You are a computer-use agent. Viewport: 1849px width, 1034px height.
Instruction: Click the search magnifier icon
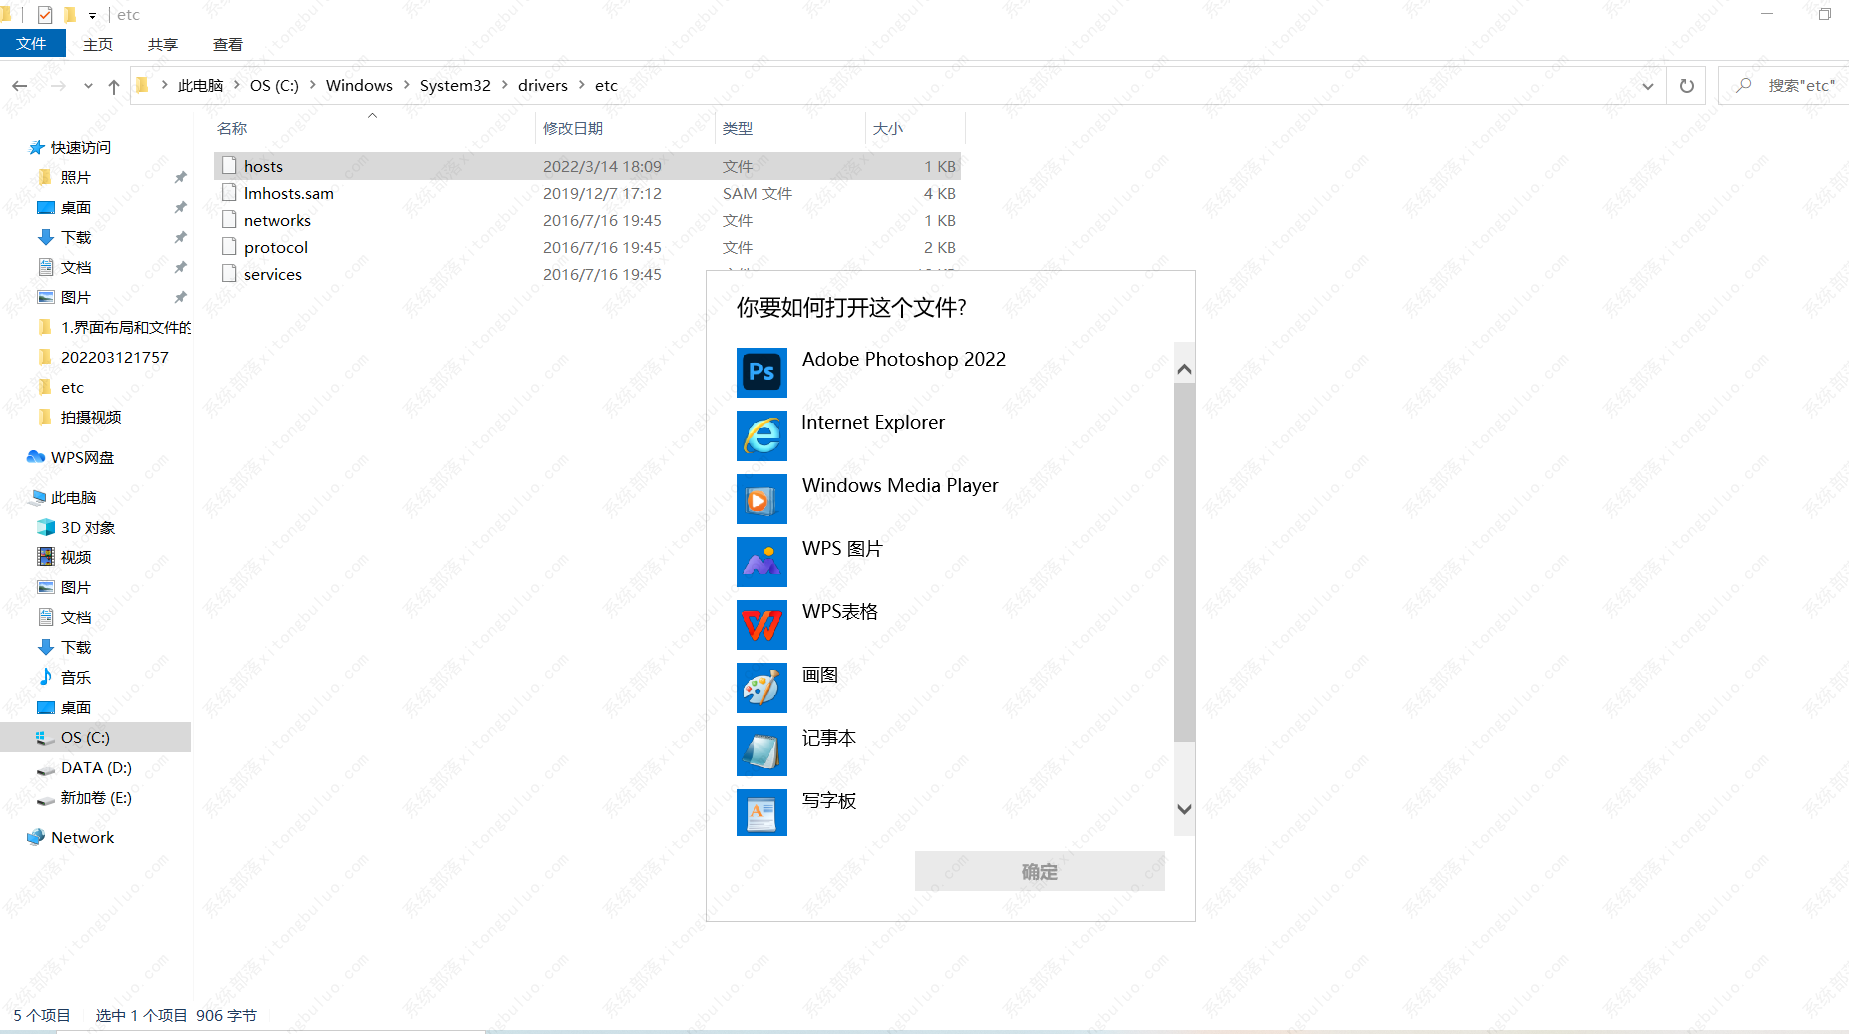pyautogui.click(x=1743, y=85)
